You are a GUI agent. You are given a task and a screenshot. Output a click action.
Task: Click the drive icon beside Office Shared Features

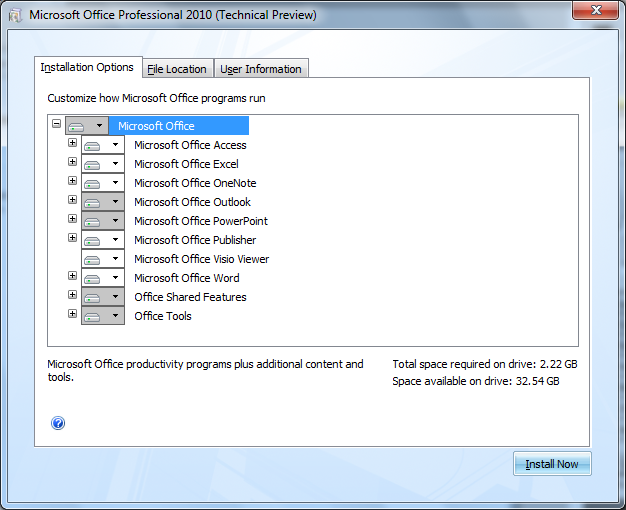pyautogui.click(x=93, y=298)
